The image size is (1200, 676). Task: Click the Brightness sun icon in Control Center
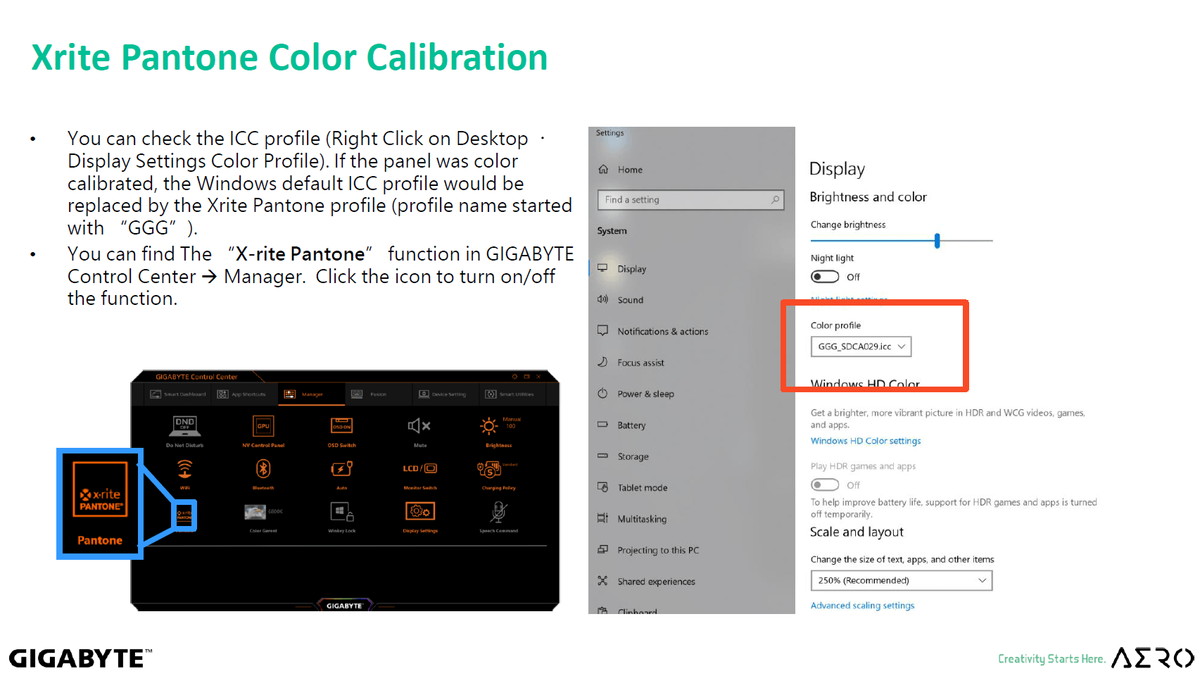[x=489, y=425]
